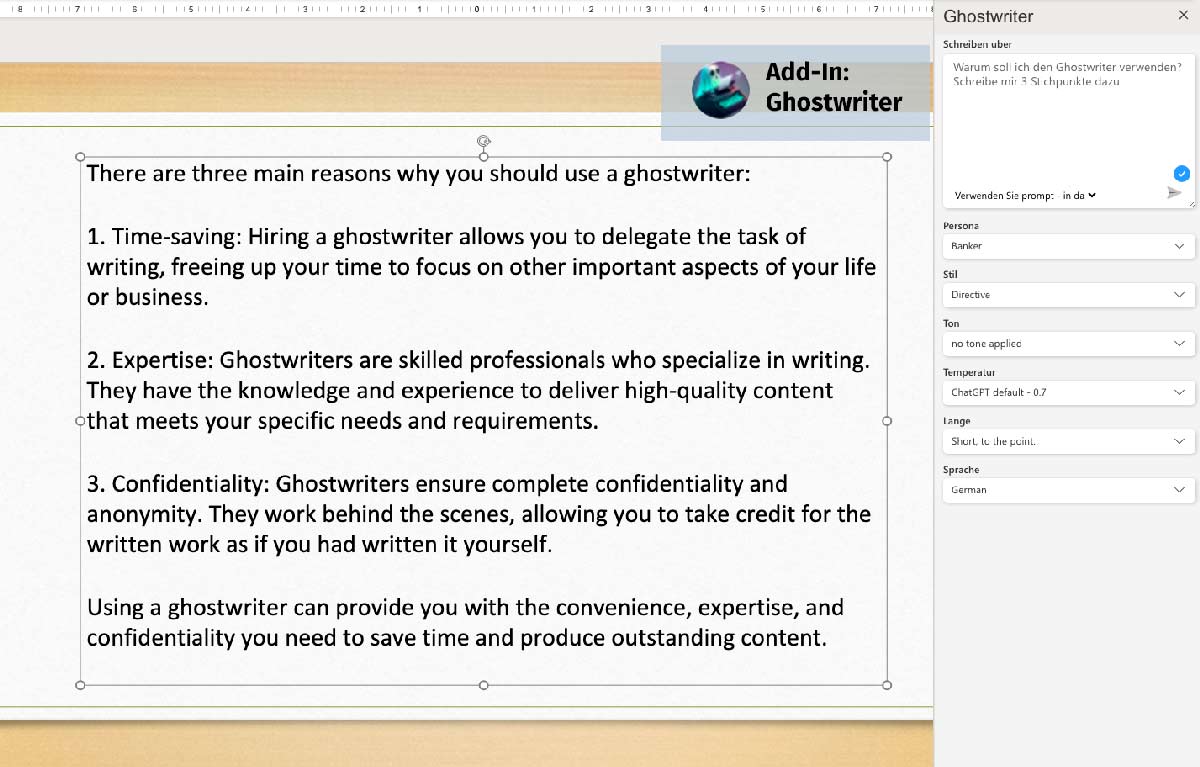The width and height of the screenshot is (1200, 767).
Task: Open the Stil dropdown showing Directive
Action: [x=1068, y=295]
